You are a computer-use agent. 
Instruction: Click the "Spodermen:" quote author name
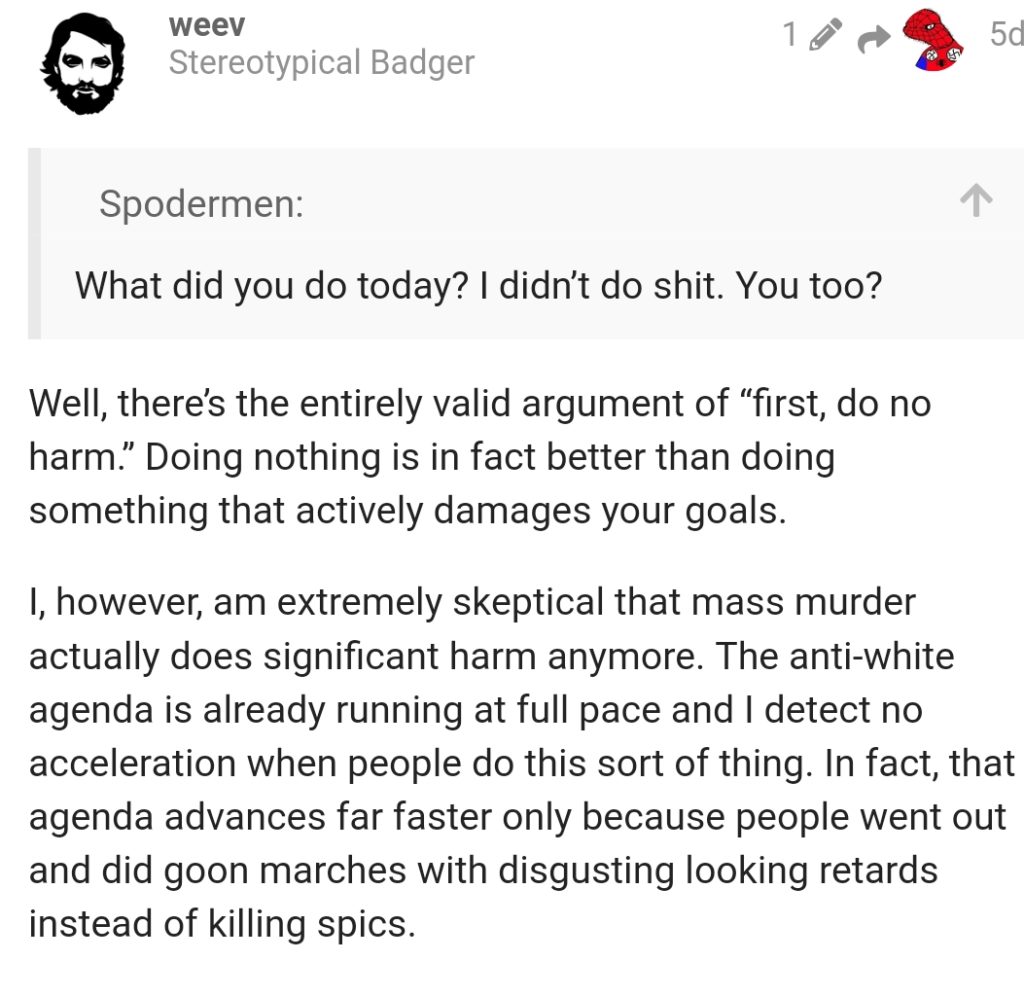coord(201,205)
